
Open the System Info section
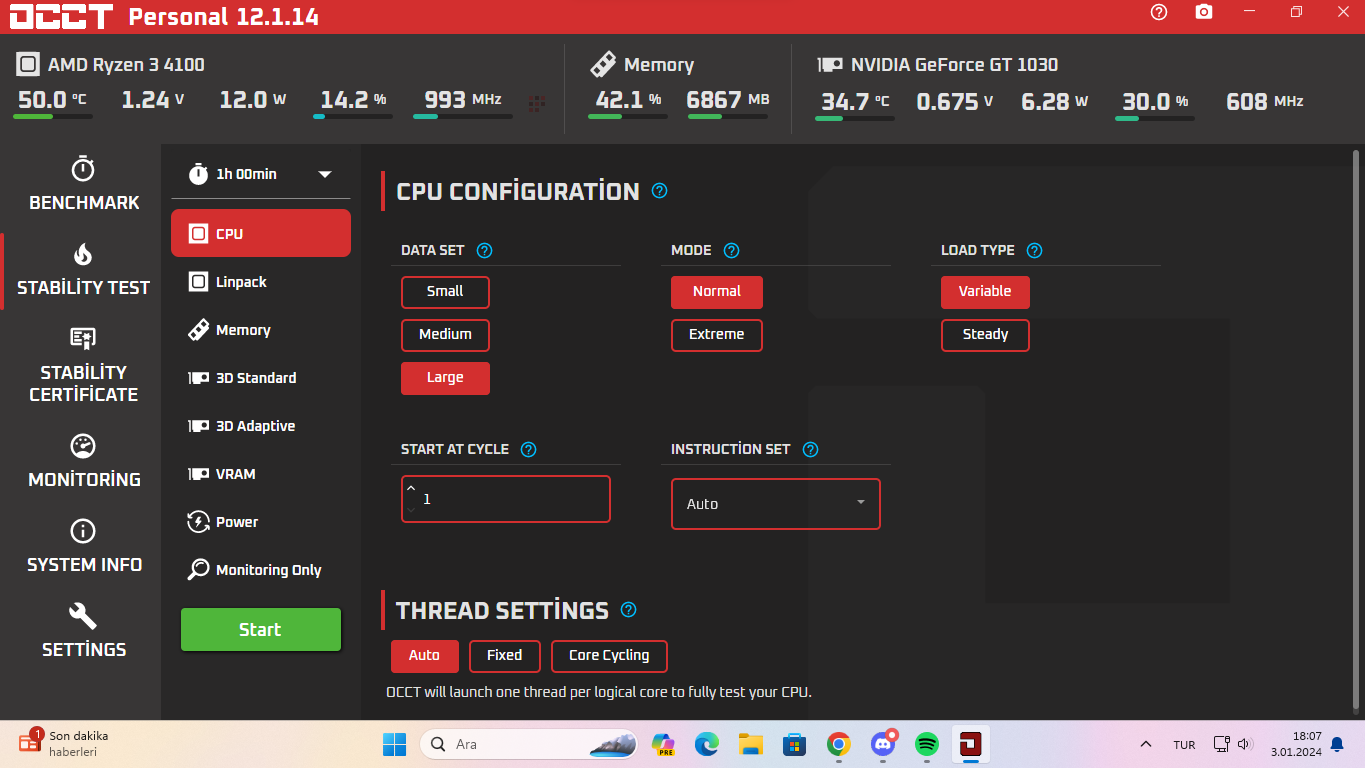[84, 546]
